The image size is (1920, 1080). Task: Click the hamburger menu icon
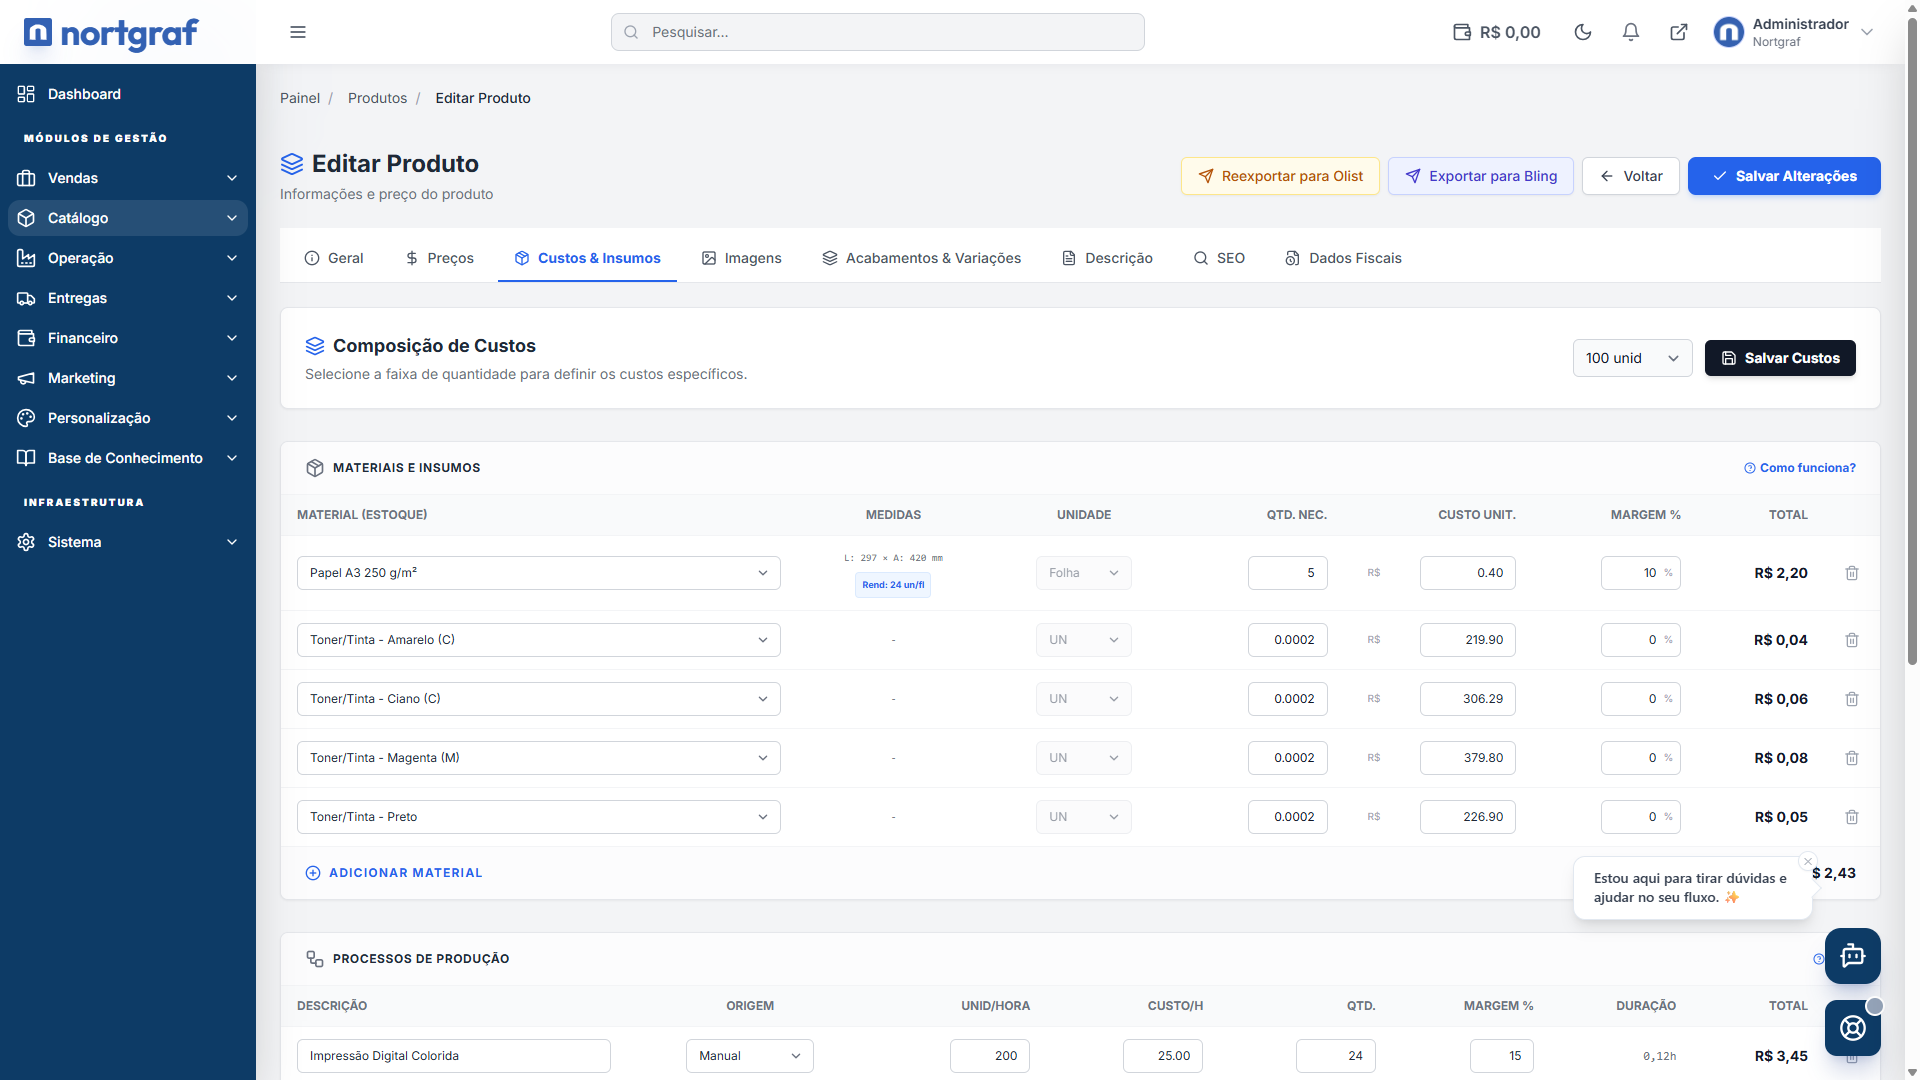[x=298, y=32]
